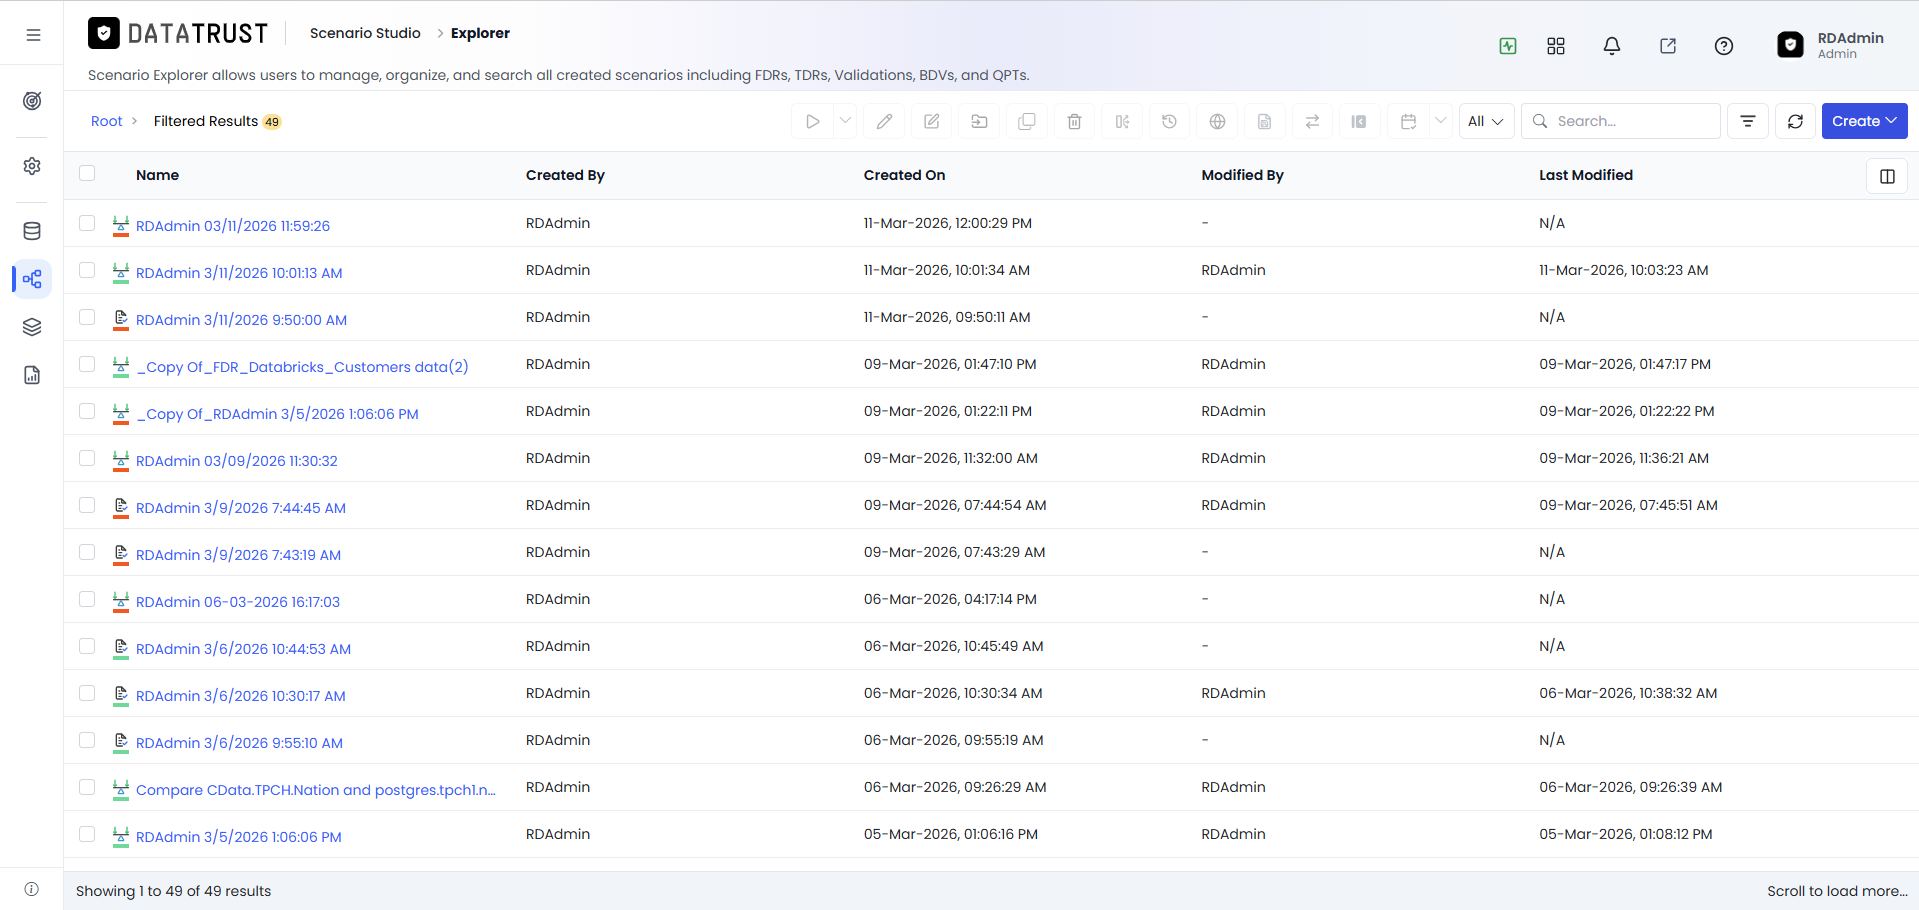This screenshot has height=910, width=1919.
Task: Expand the calendar schedule dropdown arrow
Action: [x=1441, y=121]
